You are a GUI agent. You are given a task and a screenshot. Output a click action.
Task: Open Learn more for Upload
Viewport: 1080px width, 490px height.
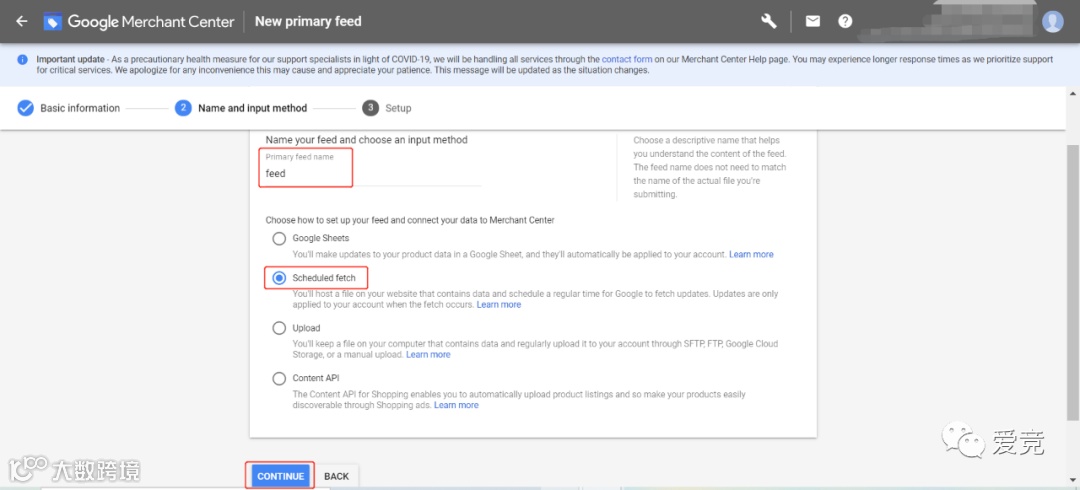[x=428, y=354]
